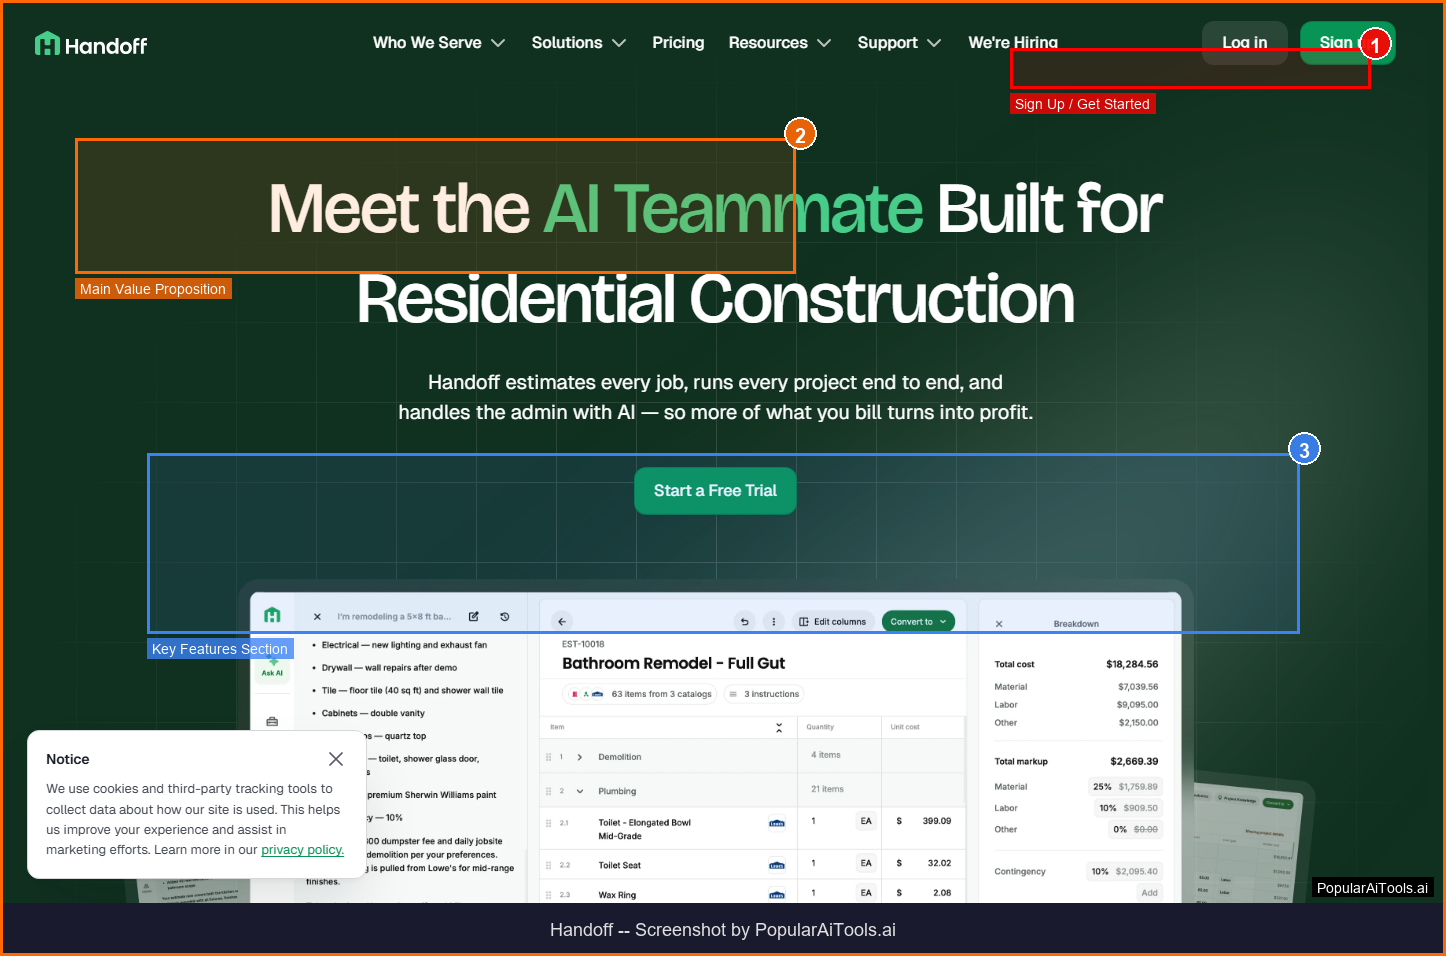Viewport: 1446px width, 956px height.
Task: Open the Solutions dropdown menu
Action: [578, 43]
